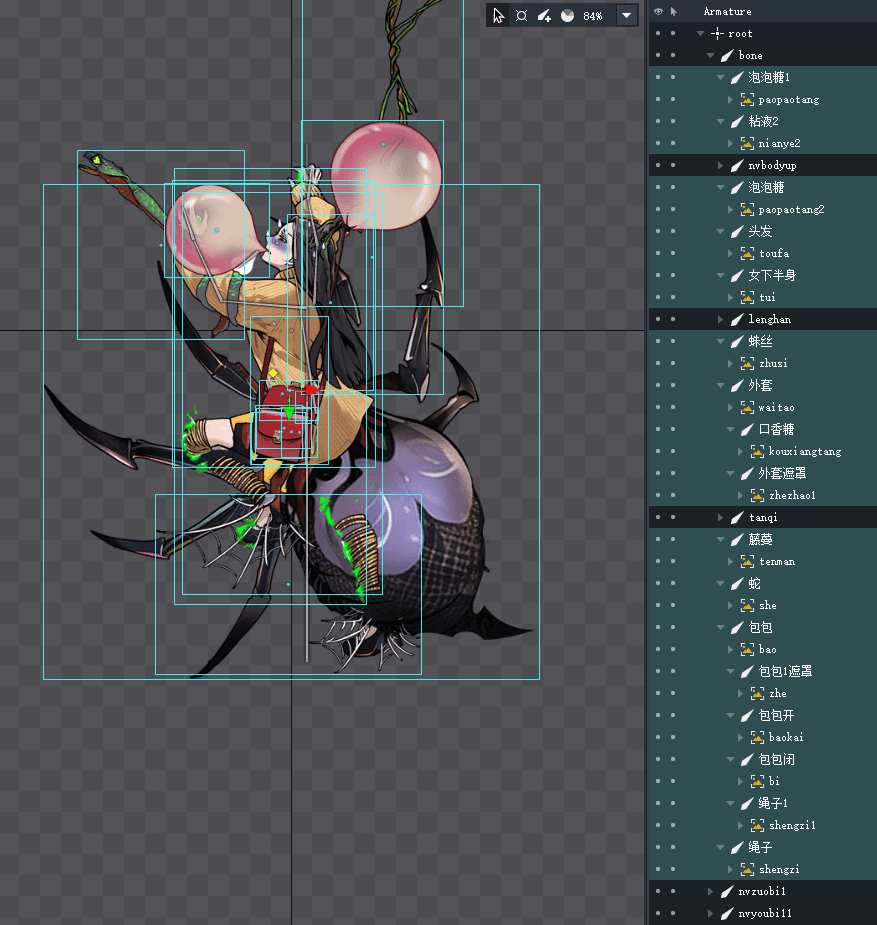The height and width of the screenshot is (925, 877).
Task: Collapse the root node
Action: (700, 33)
